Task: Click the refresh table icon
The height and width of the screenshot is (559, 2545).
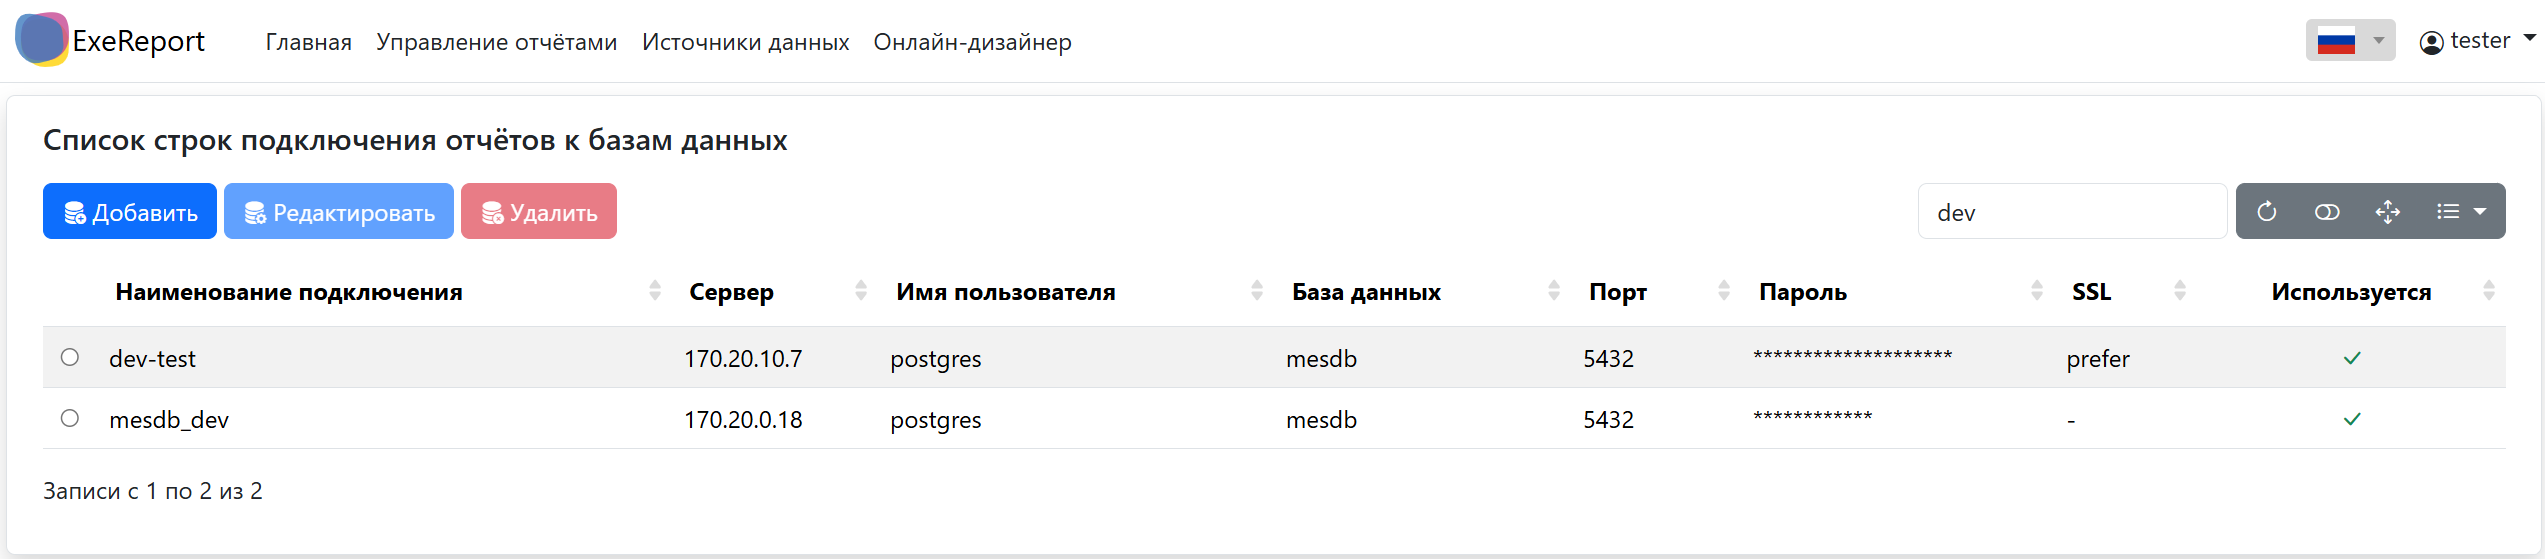Action: [2267, 212]
